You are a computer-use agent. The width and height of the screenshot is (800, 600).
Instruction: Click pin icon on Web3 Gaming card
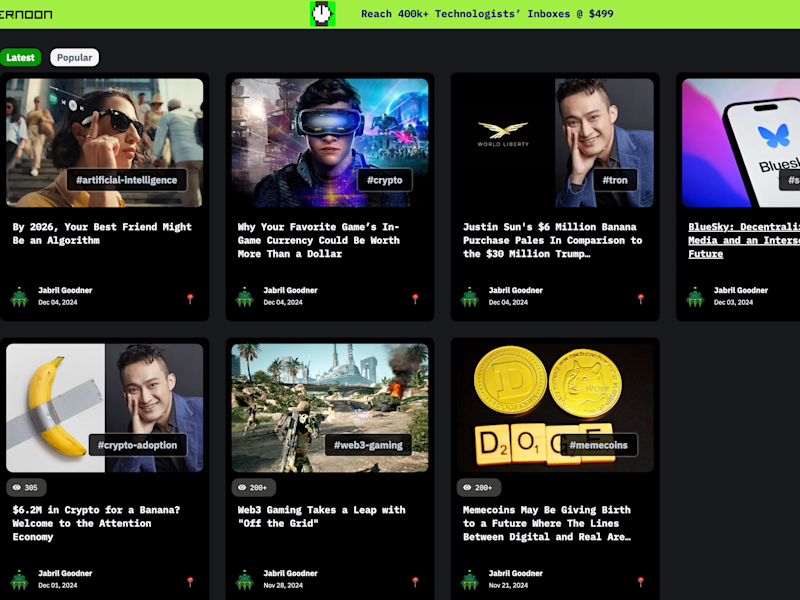click(415, 582)
